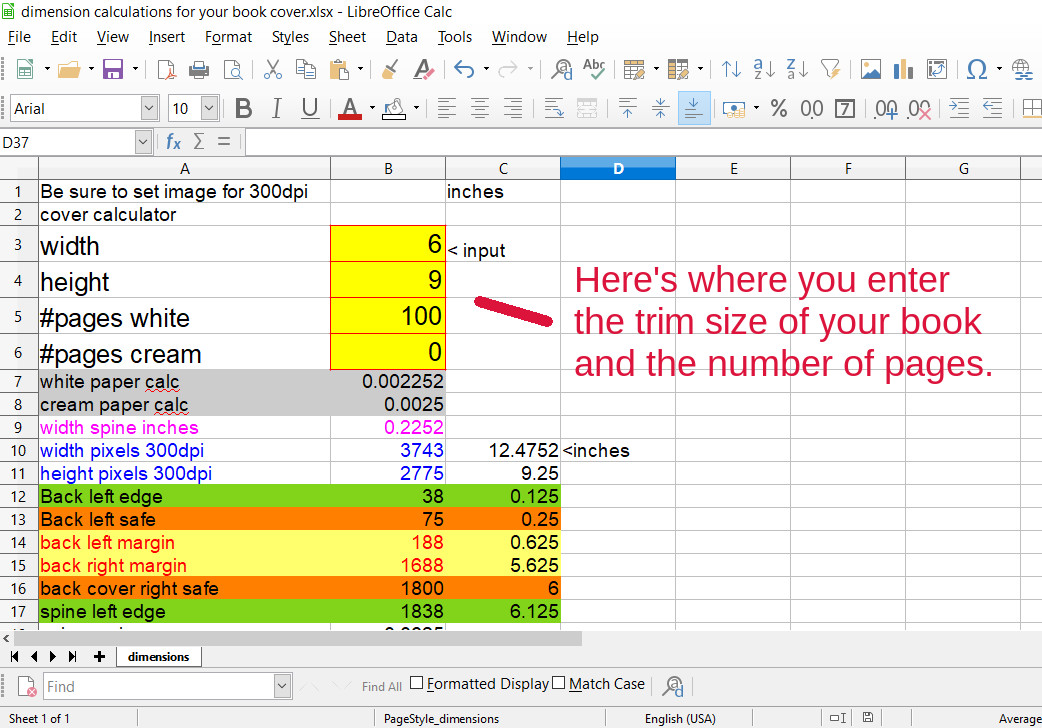
Task: Click the Print icon in toolbar
Action: (x=199, y=69)
